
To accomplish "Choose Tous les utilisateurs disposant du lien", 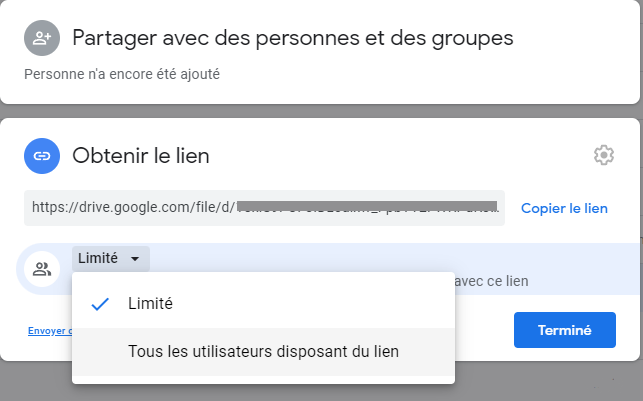I will [x=263, y=352].
